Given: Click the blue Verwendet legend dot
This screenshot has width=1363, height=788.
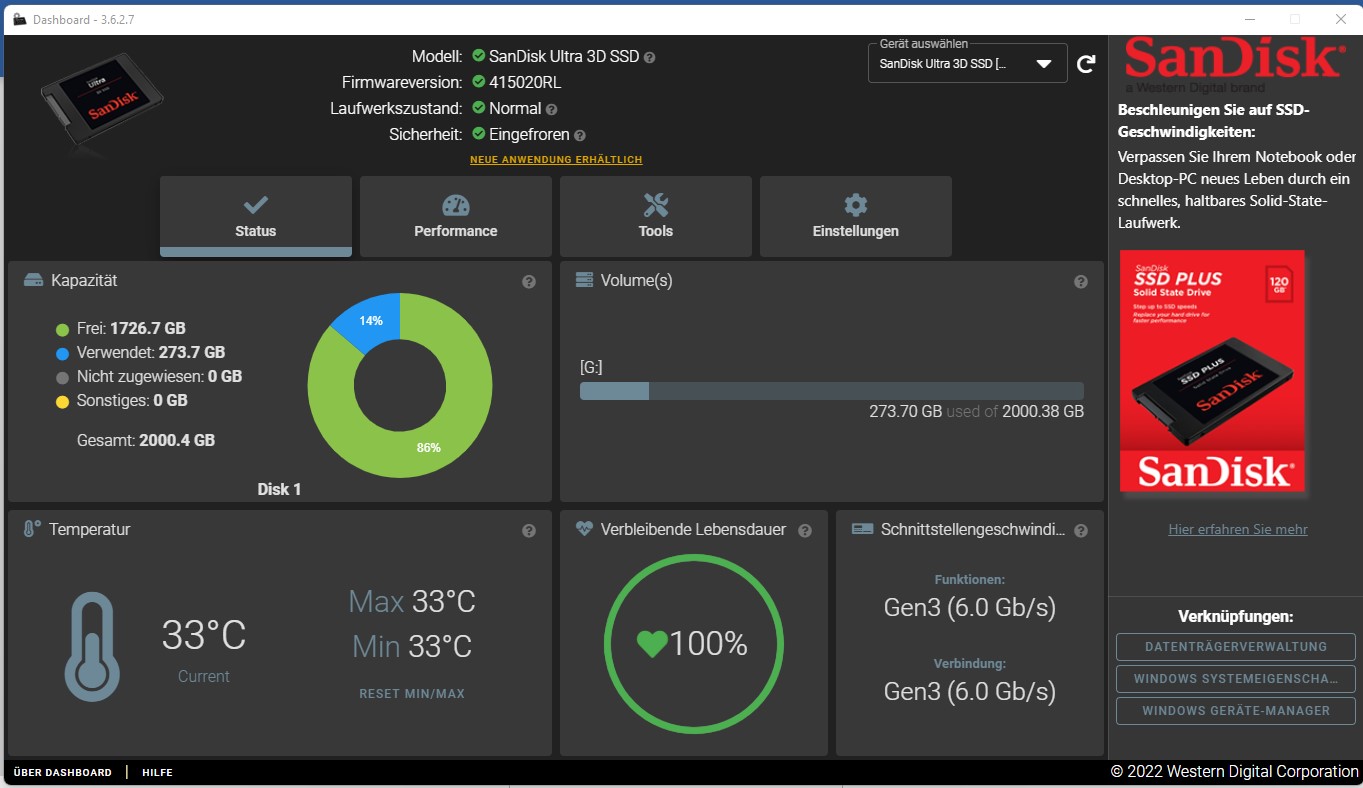Looking at the screenshot, I should pos(62,353).
